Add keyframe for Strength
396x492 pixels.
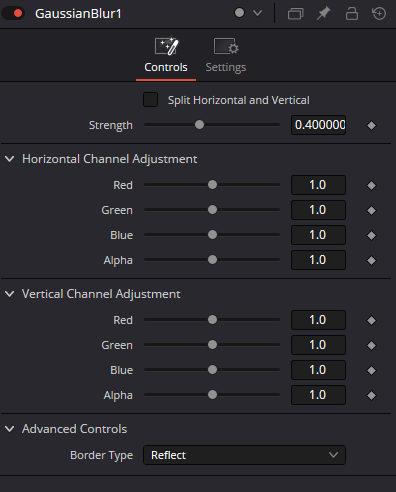371,125
